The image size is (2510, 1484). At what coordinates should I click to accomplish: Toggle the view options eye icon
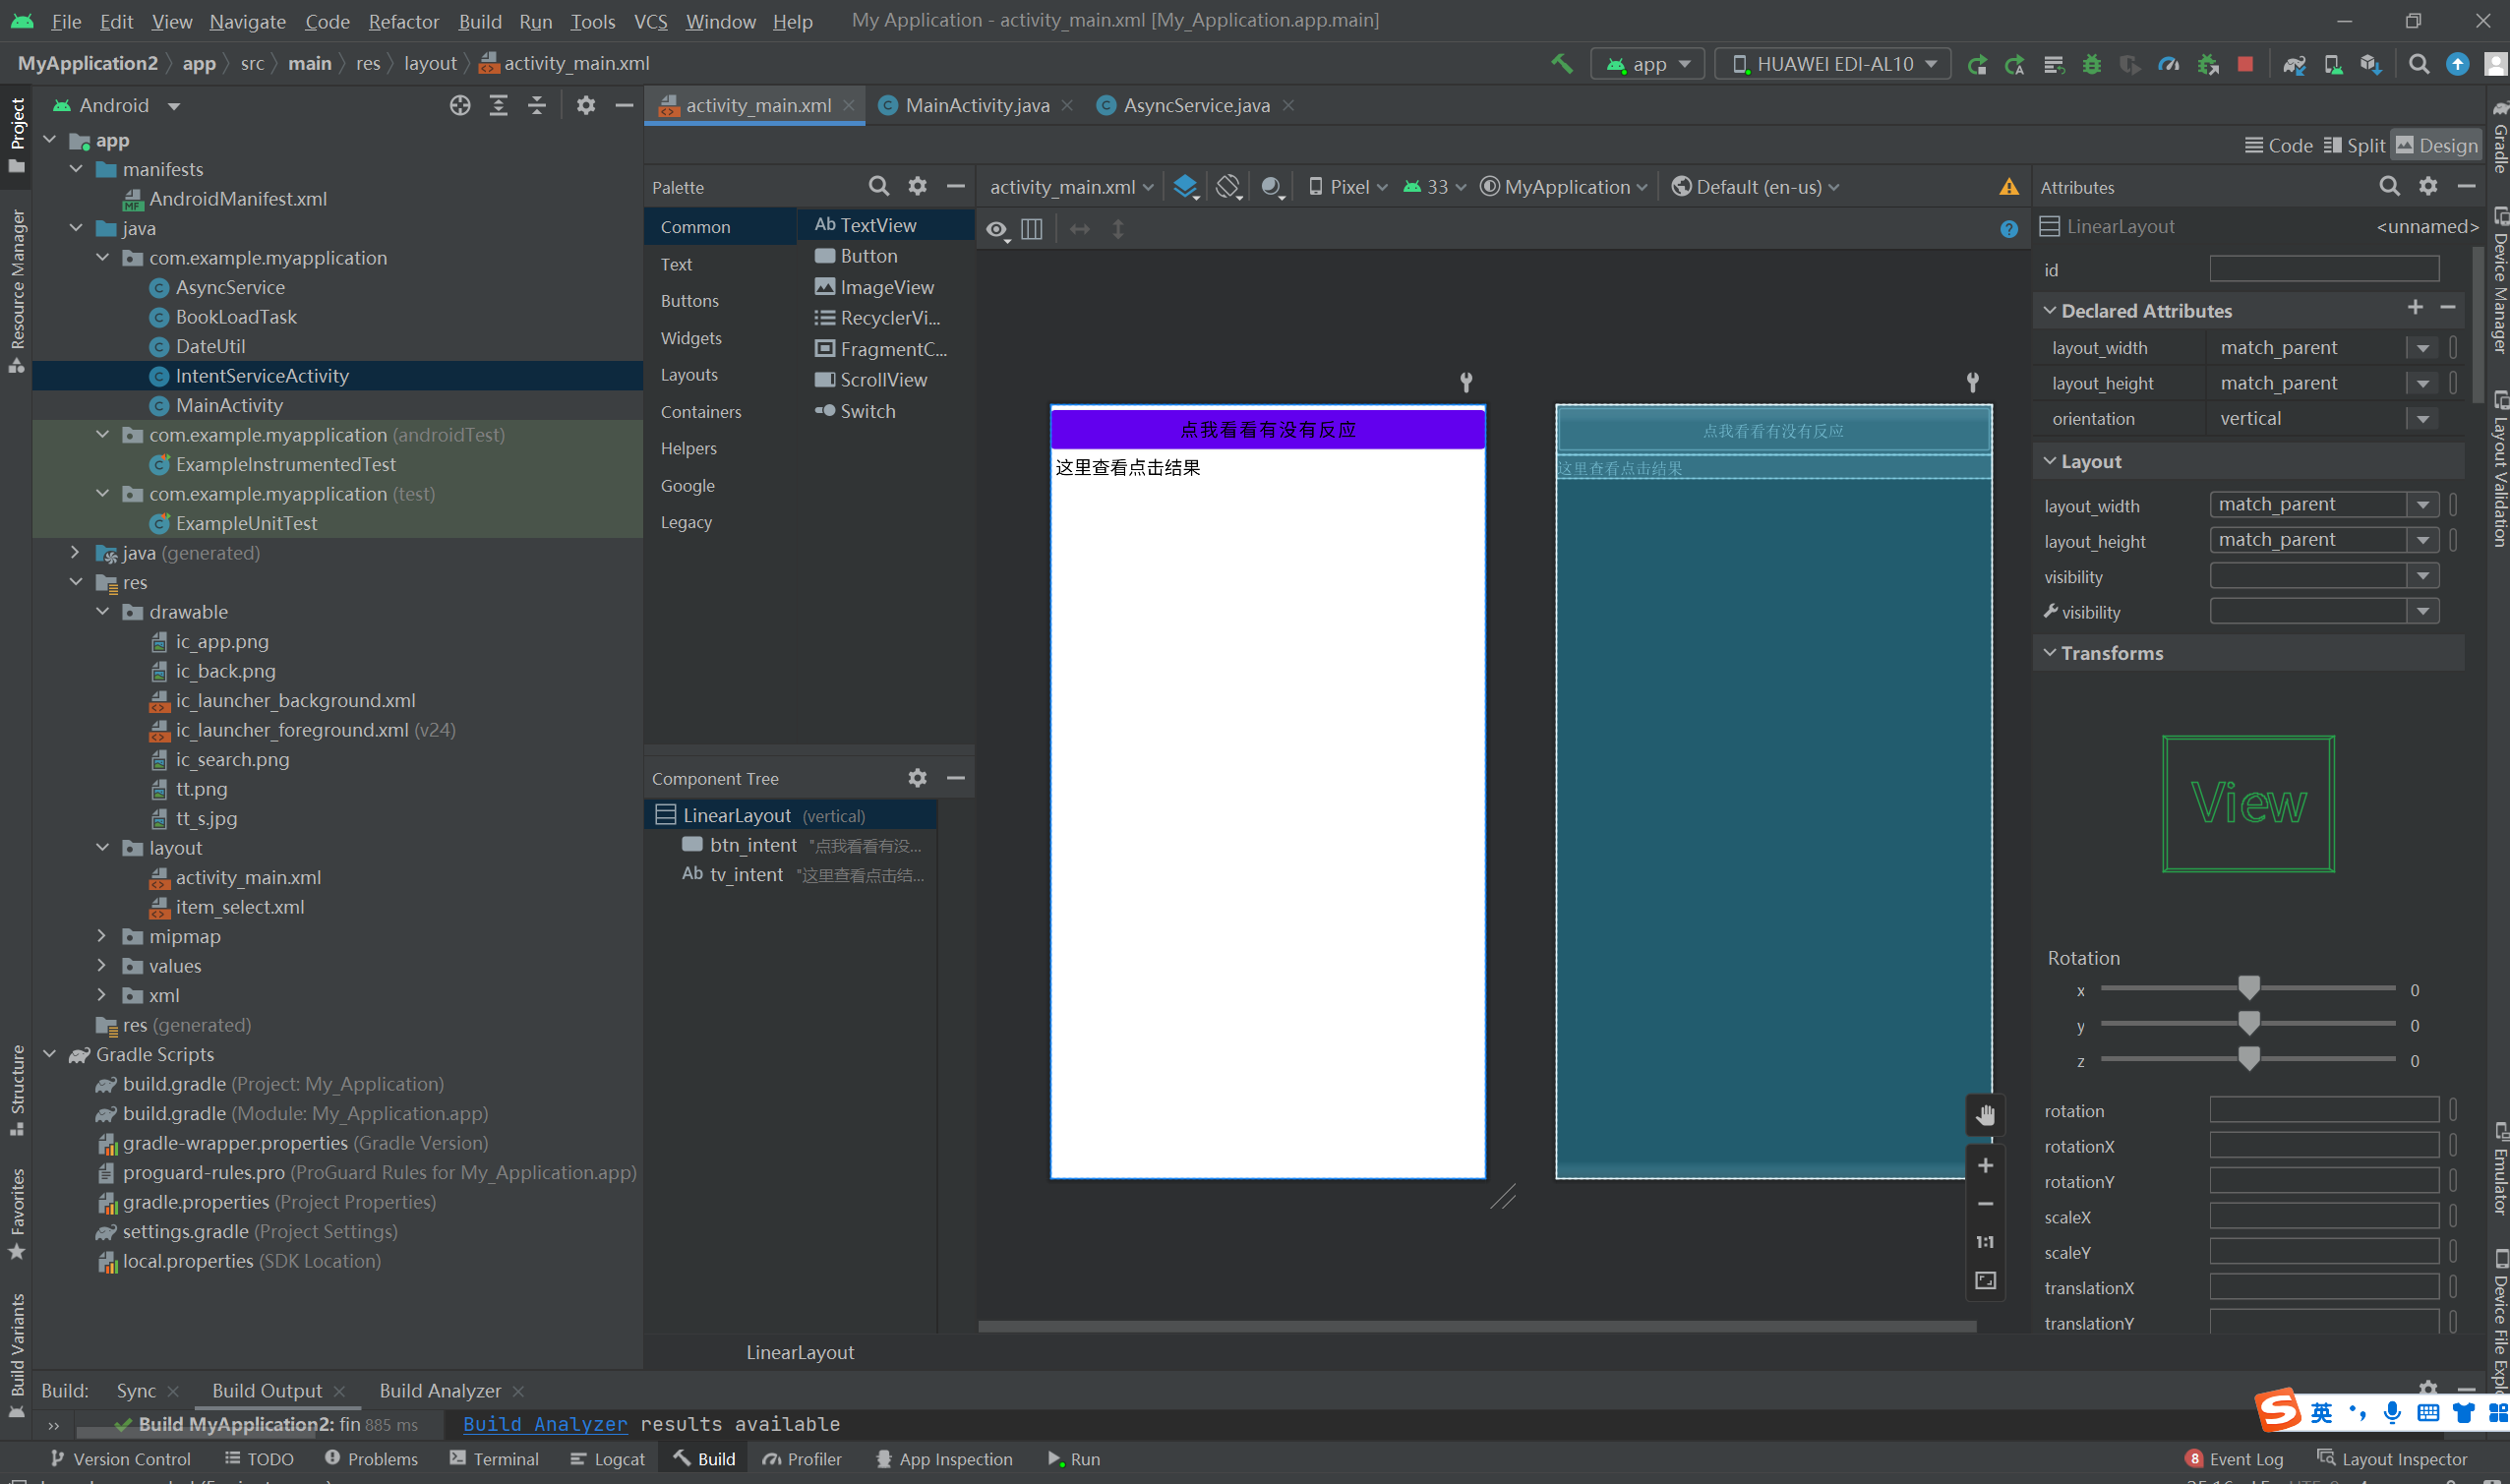click(996, 230)
